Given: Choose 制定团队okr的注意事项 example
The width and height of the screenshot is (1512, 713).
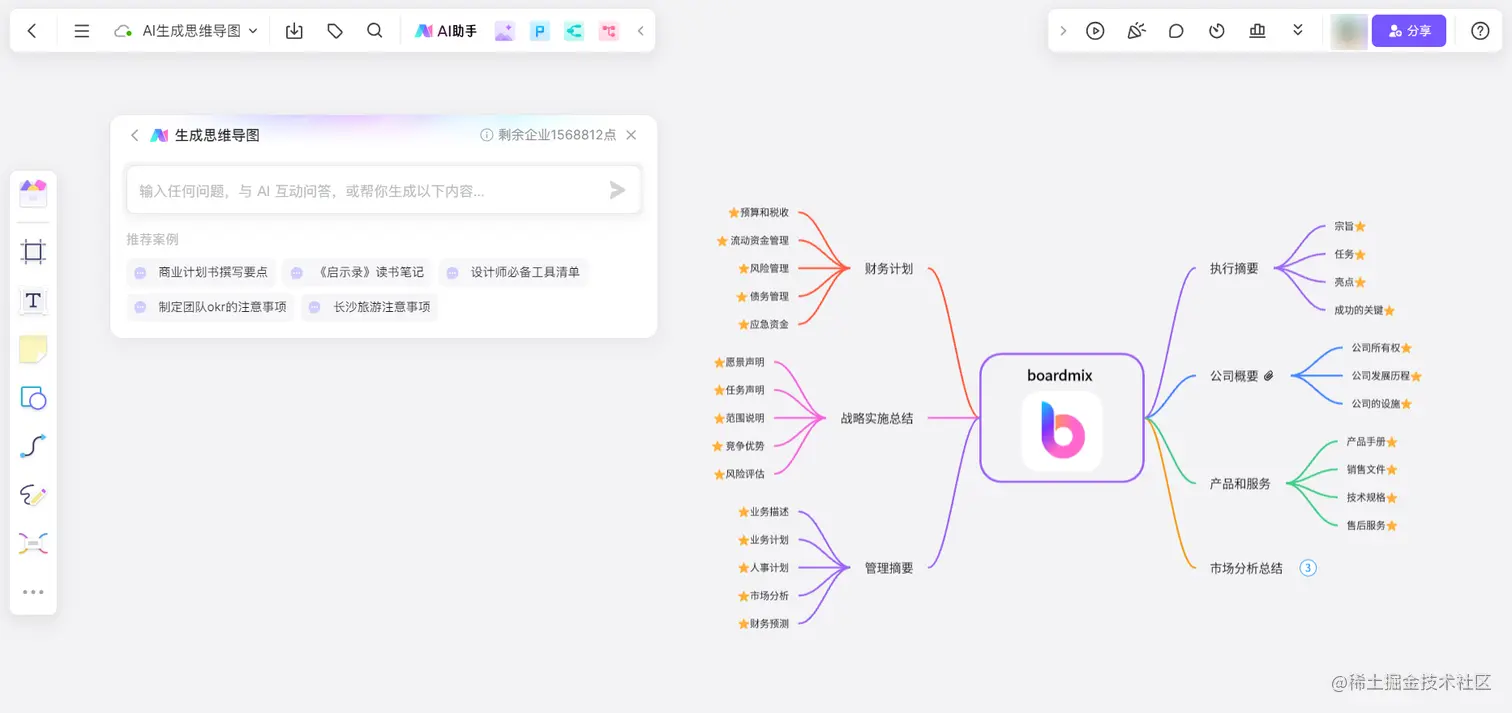Looking at the screenshot, I should pos(211,307).
